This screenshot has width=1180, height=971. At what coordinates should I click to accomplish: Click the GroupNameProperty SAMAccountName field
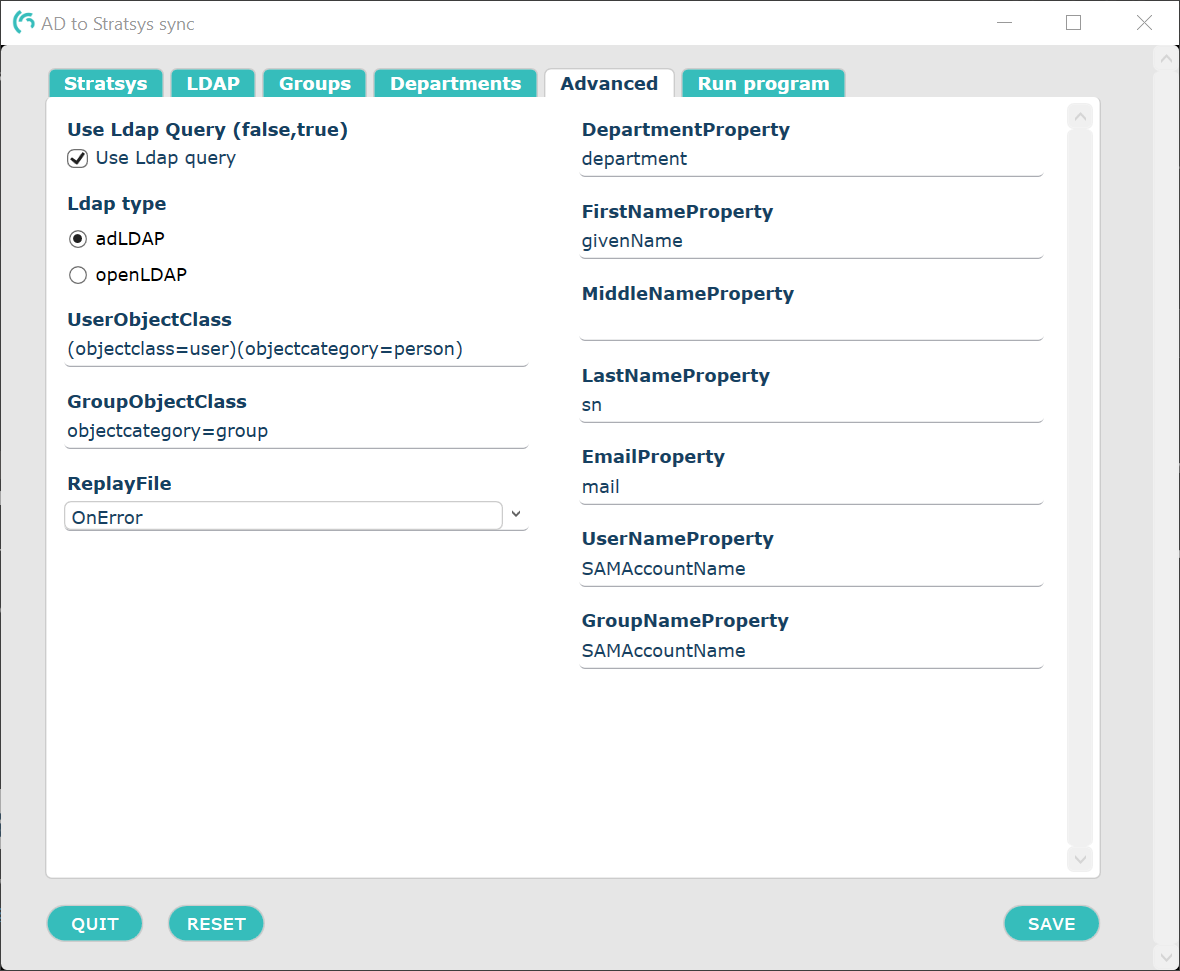click(x=811, y=652)
